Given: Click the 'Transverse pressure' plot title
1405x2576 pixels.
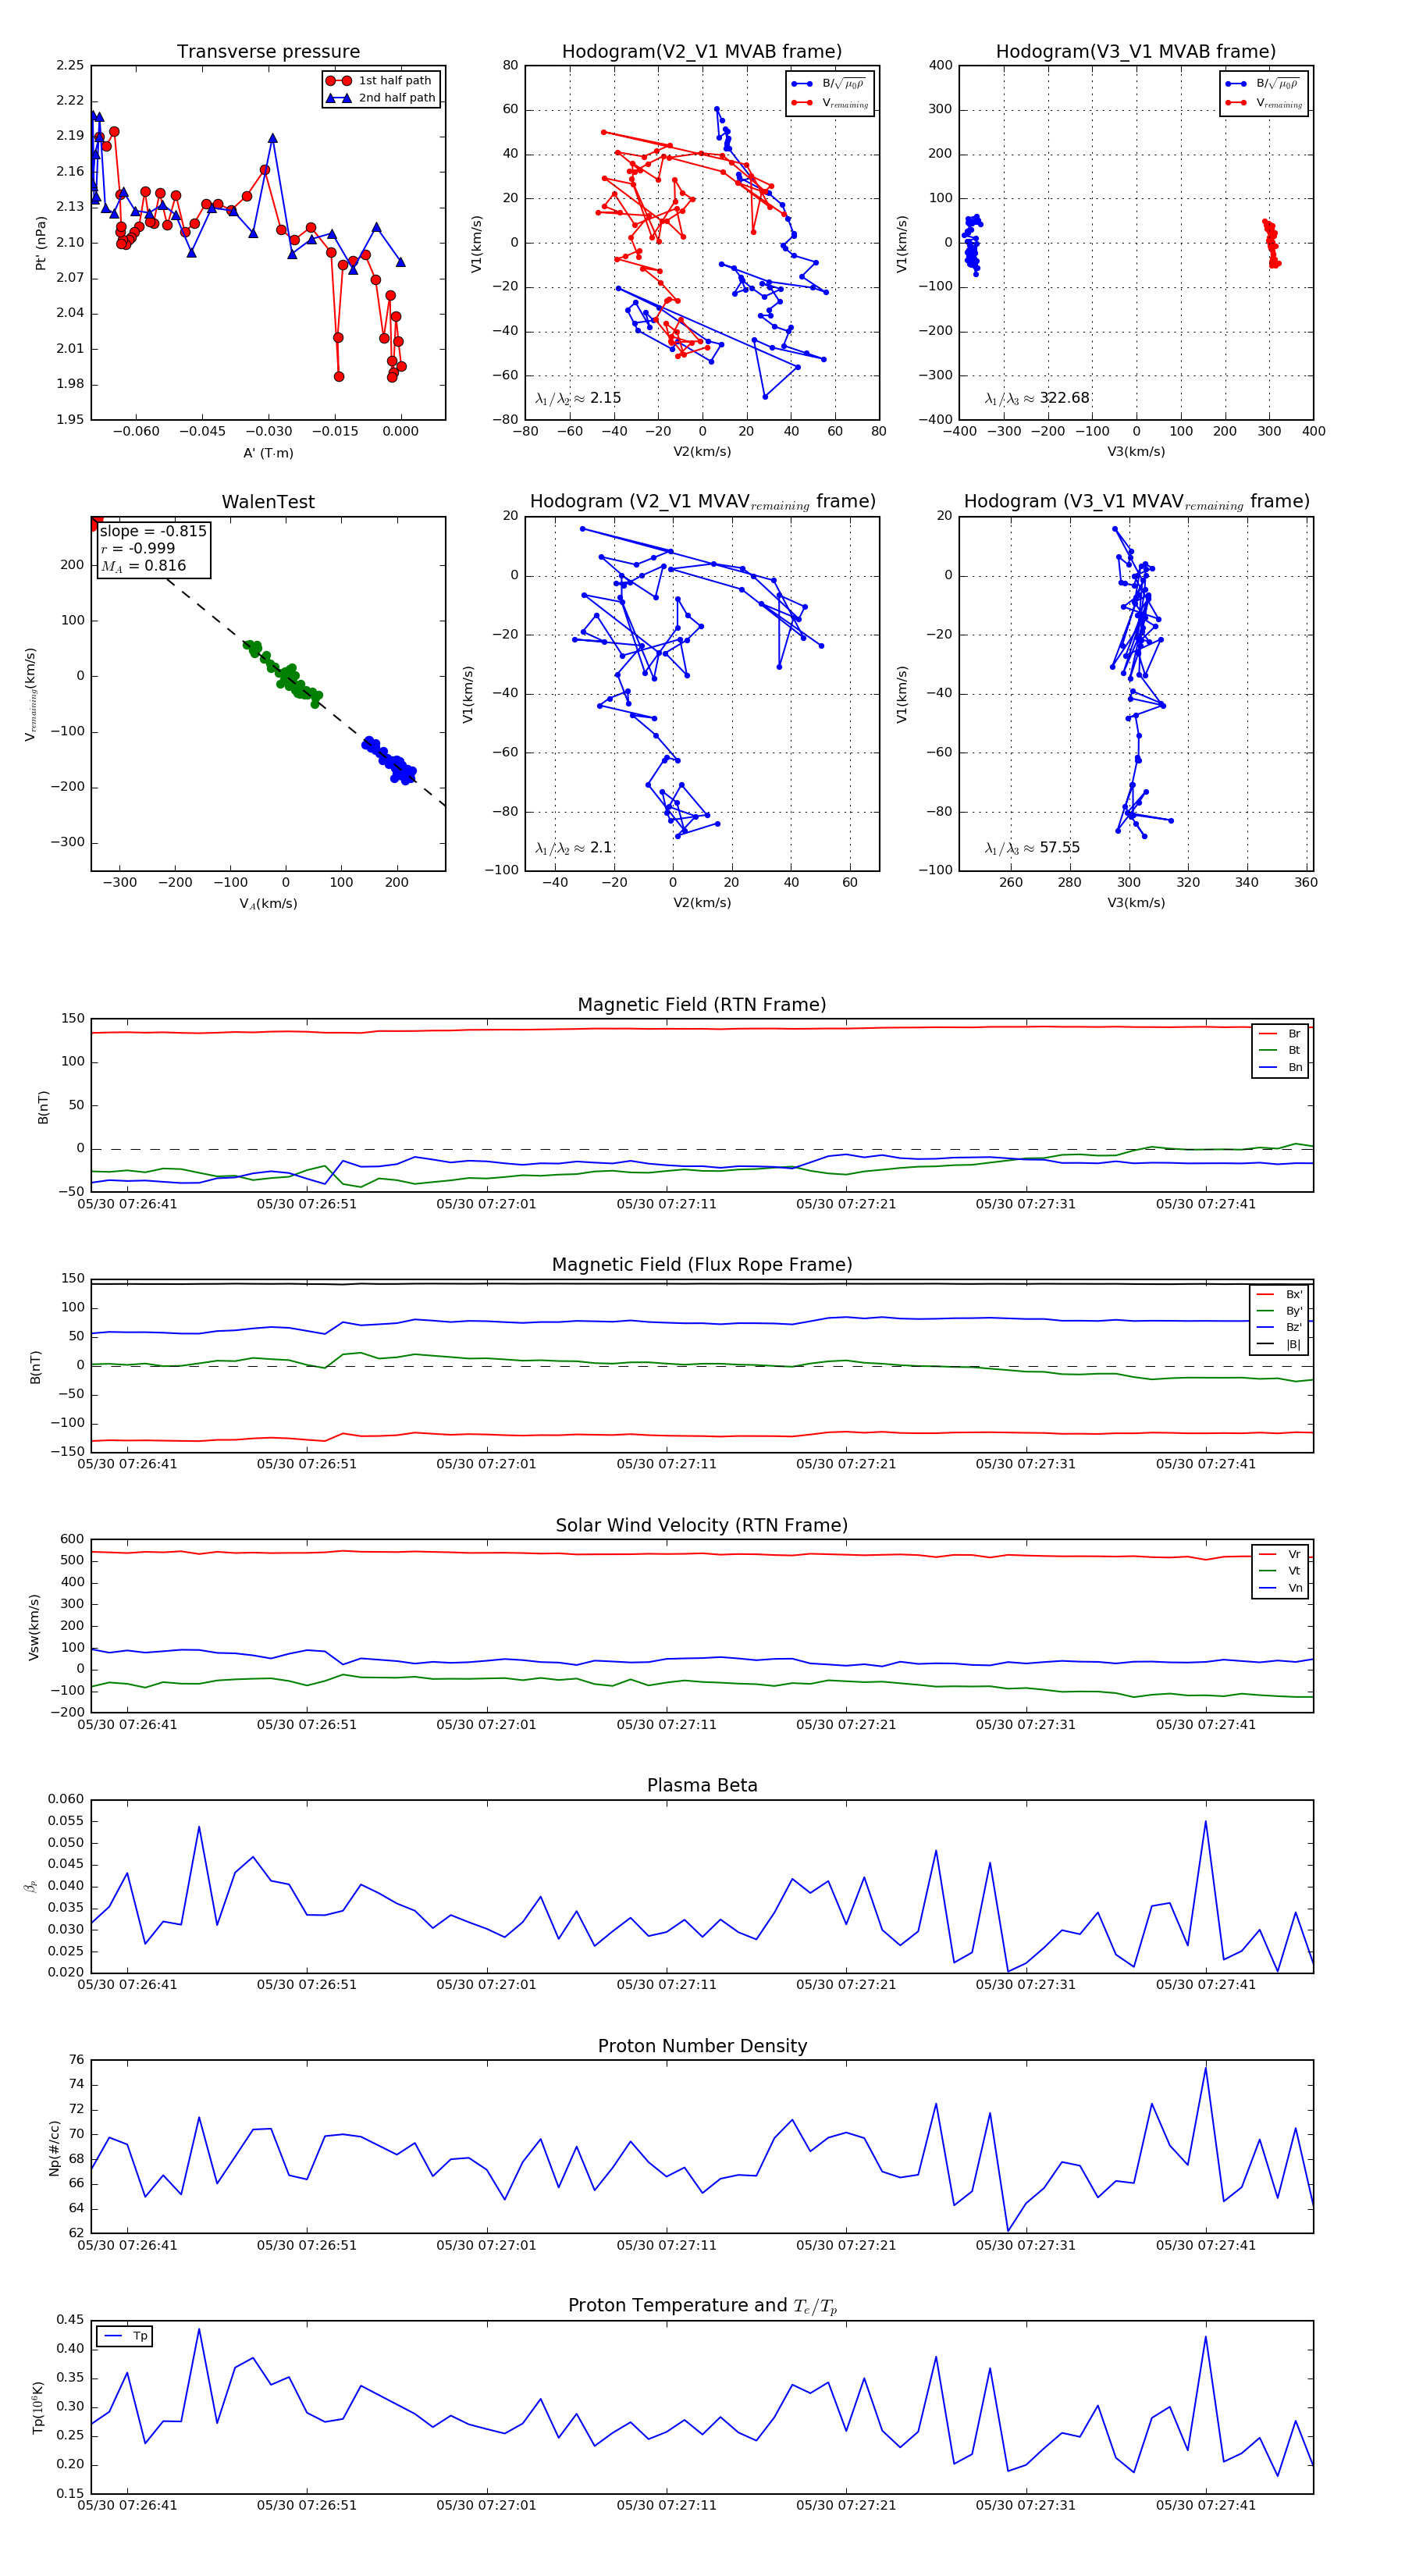Looking at the screenshot, I should tap(268, 52).
